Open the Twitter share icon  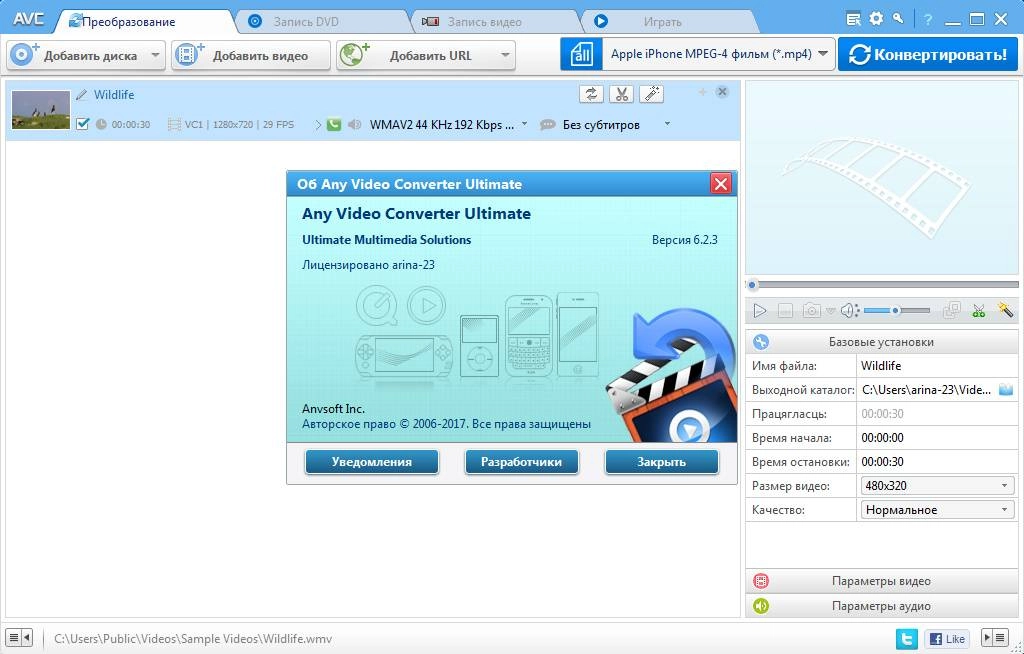point(906,638)
